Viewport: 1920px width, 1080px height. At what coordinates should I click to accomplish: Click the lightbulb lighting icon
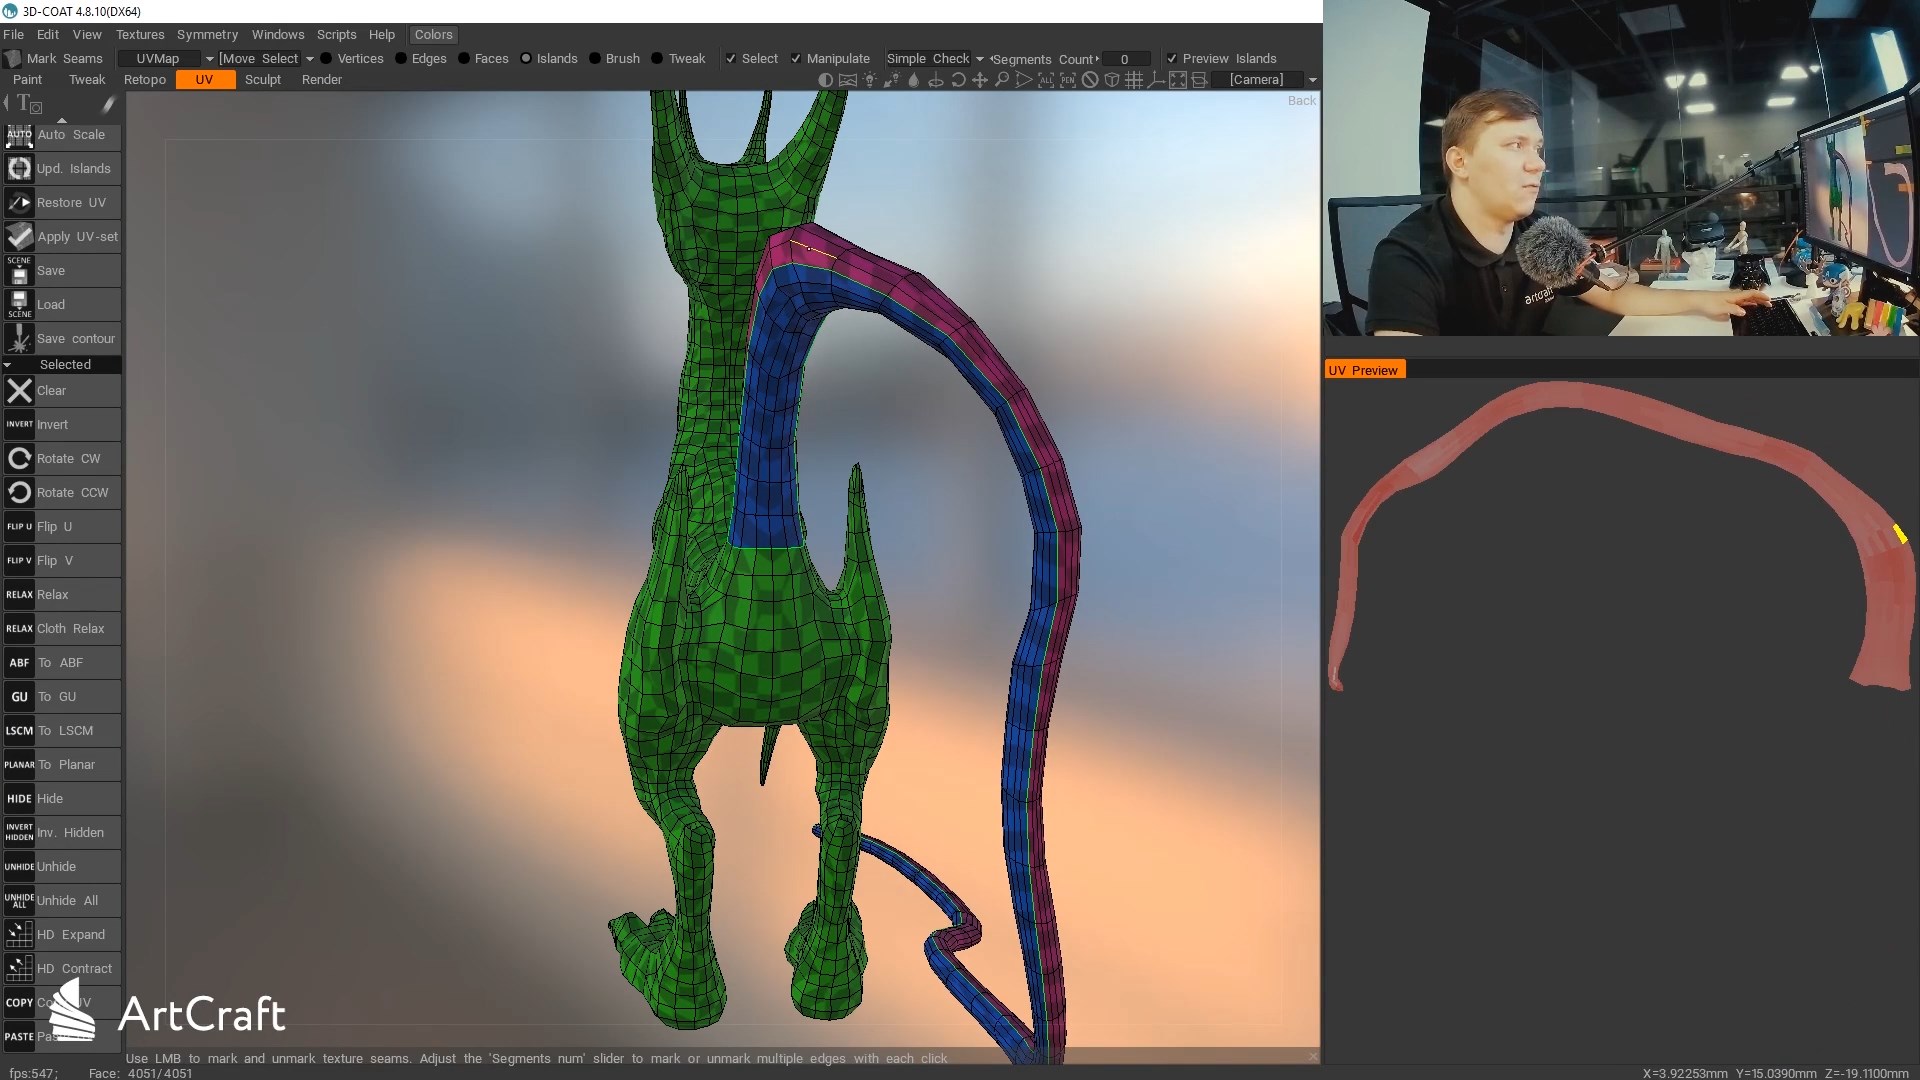click(869, 80)
